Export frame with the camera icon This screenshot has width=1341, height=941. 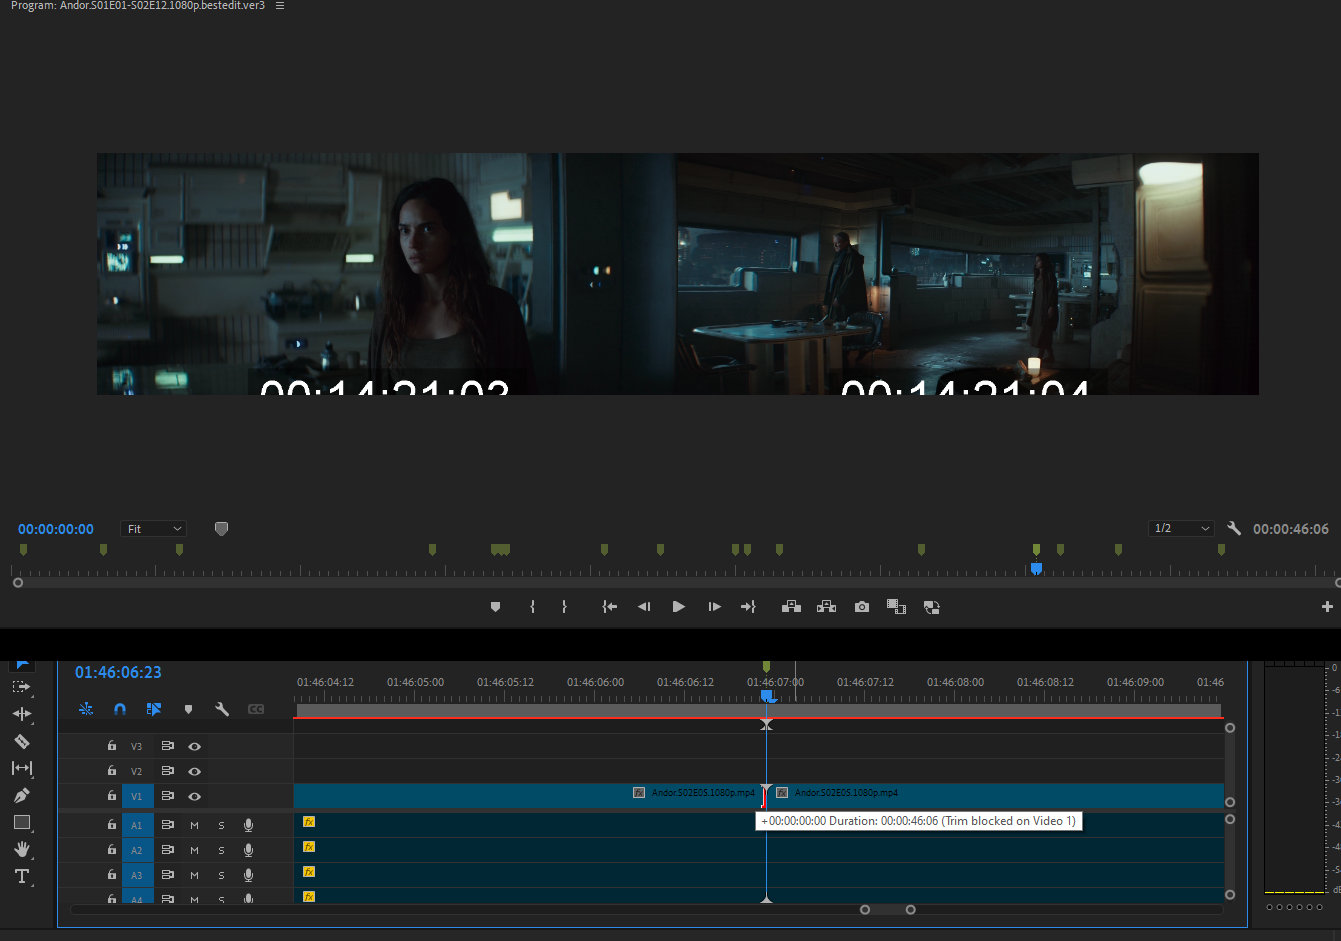tap(862, 607)
